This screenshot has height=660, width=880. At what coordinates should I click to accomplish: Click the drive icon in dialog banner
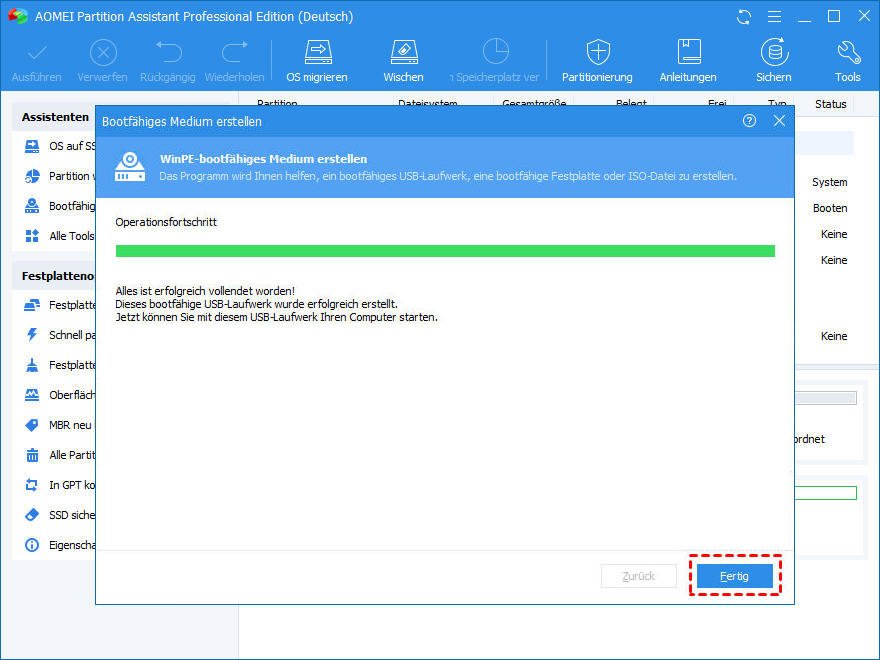click(x=130, y=167)
